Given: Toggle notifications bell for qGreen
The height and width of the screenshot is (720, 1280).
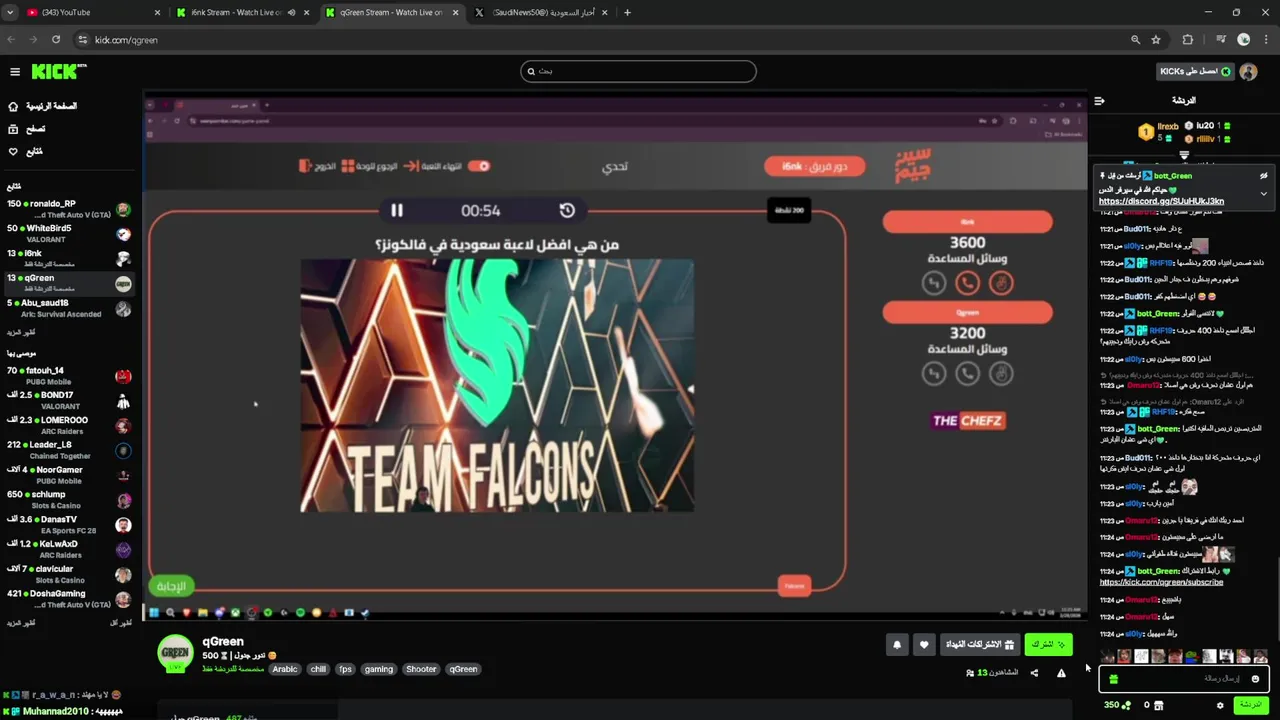Looking at the screenshot, I should click(897, 645).
